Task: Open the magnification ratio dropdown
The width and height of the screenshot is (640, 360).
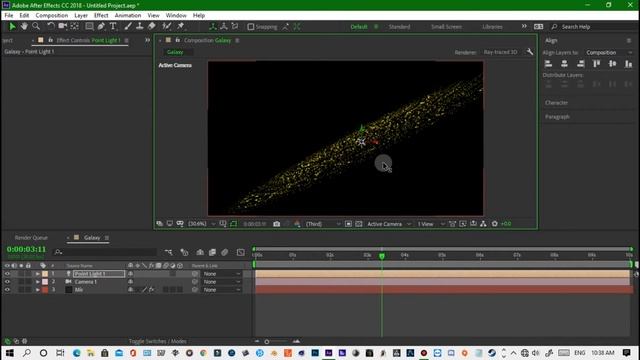Action: click(x=202, y=224)
